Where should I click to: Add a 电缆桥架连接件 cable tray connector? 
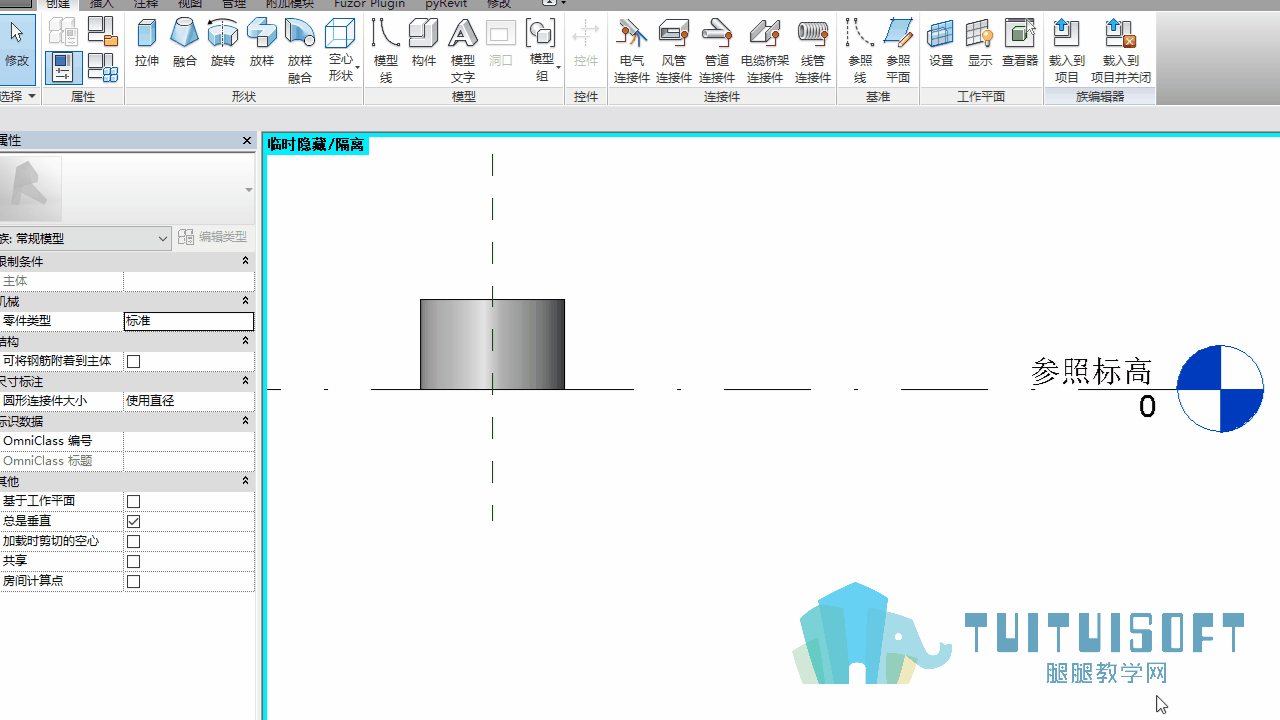765,50
